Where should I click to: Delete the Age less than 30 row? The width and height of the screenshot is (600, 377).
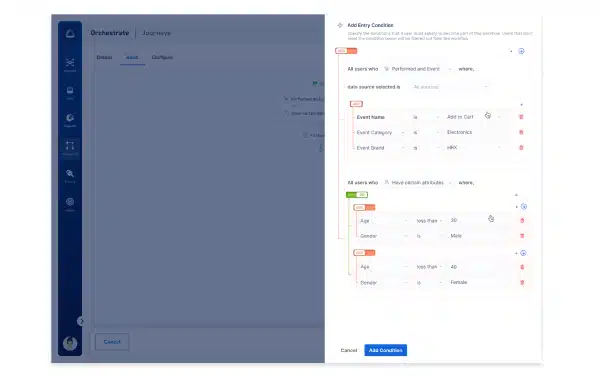click(x=522, y=220)
